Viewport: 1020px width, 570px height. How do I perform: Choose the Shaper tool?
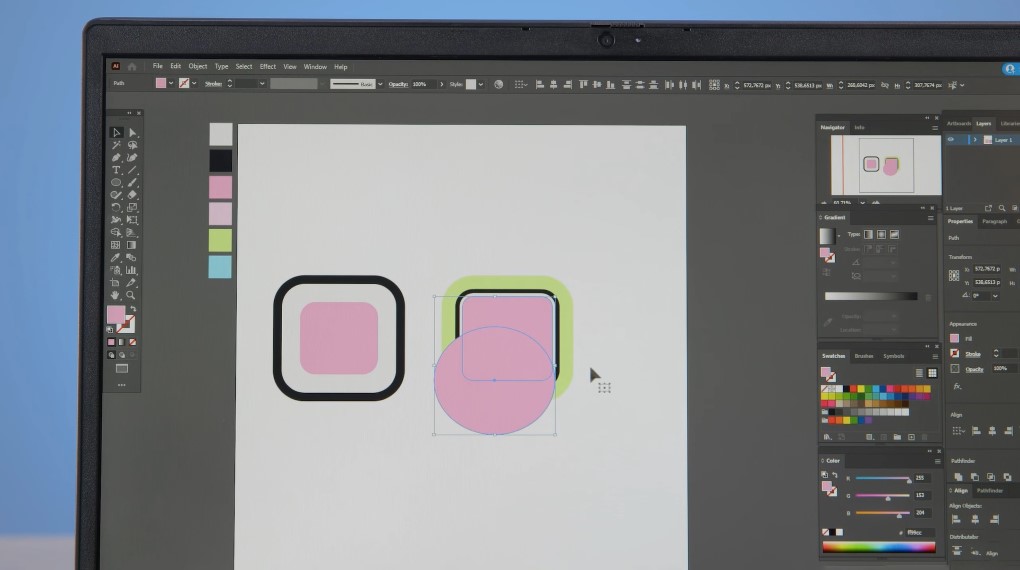pos(116,195)
